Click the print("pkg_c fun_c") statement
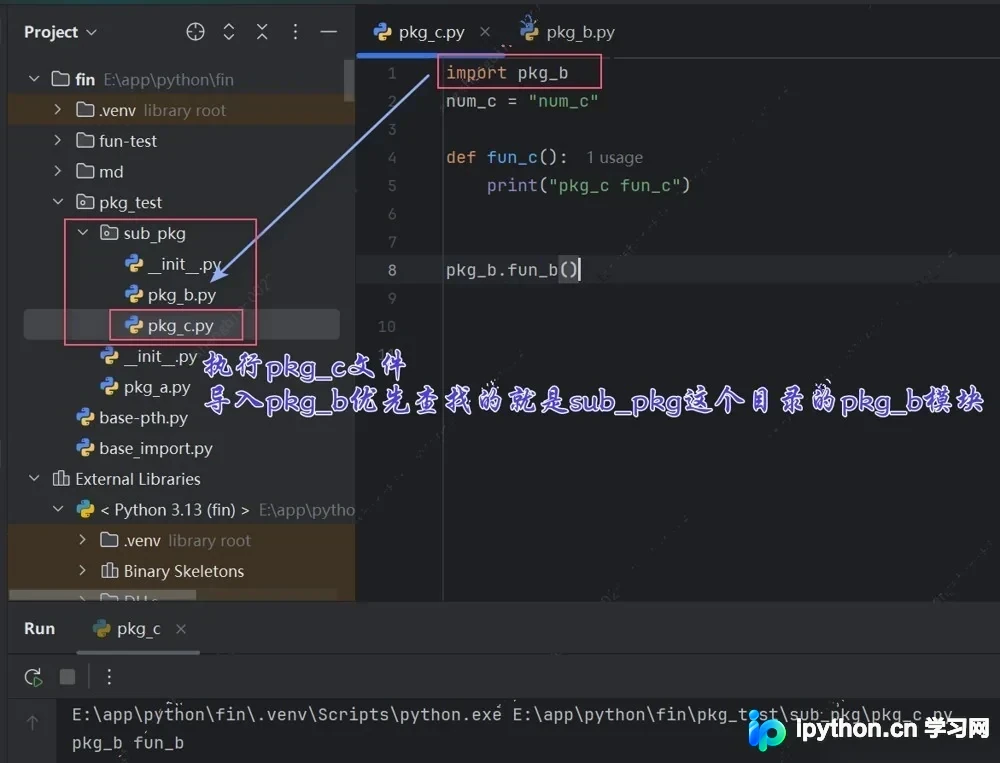This screenshot has width=1000, height=763. click(588, 186)
